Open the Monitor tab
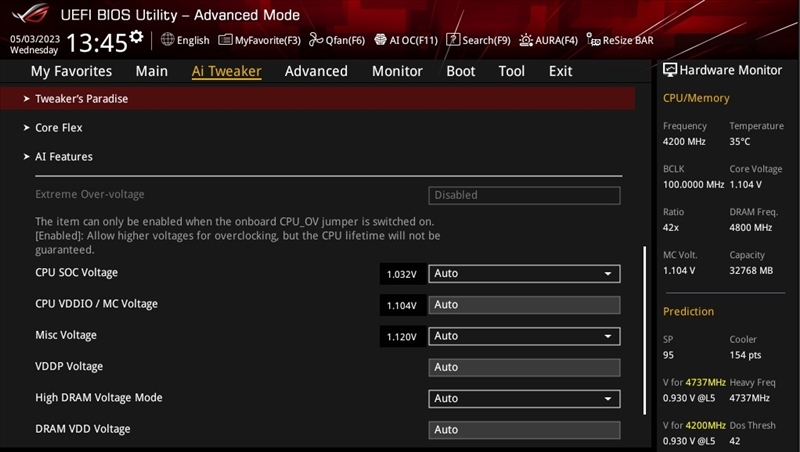This screenshot has width=800, height=452. (x=397, y=71)
